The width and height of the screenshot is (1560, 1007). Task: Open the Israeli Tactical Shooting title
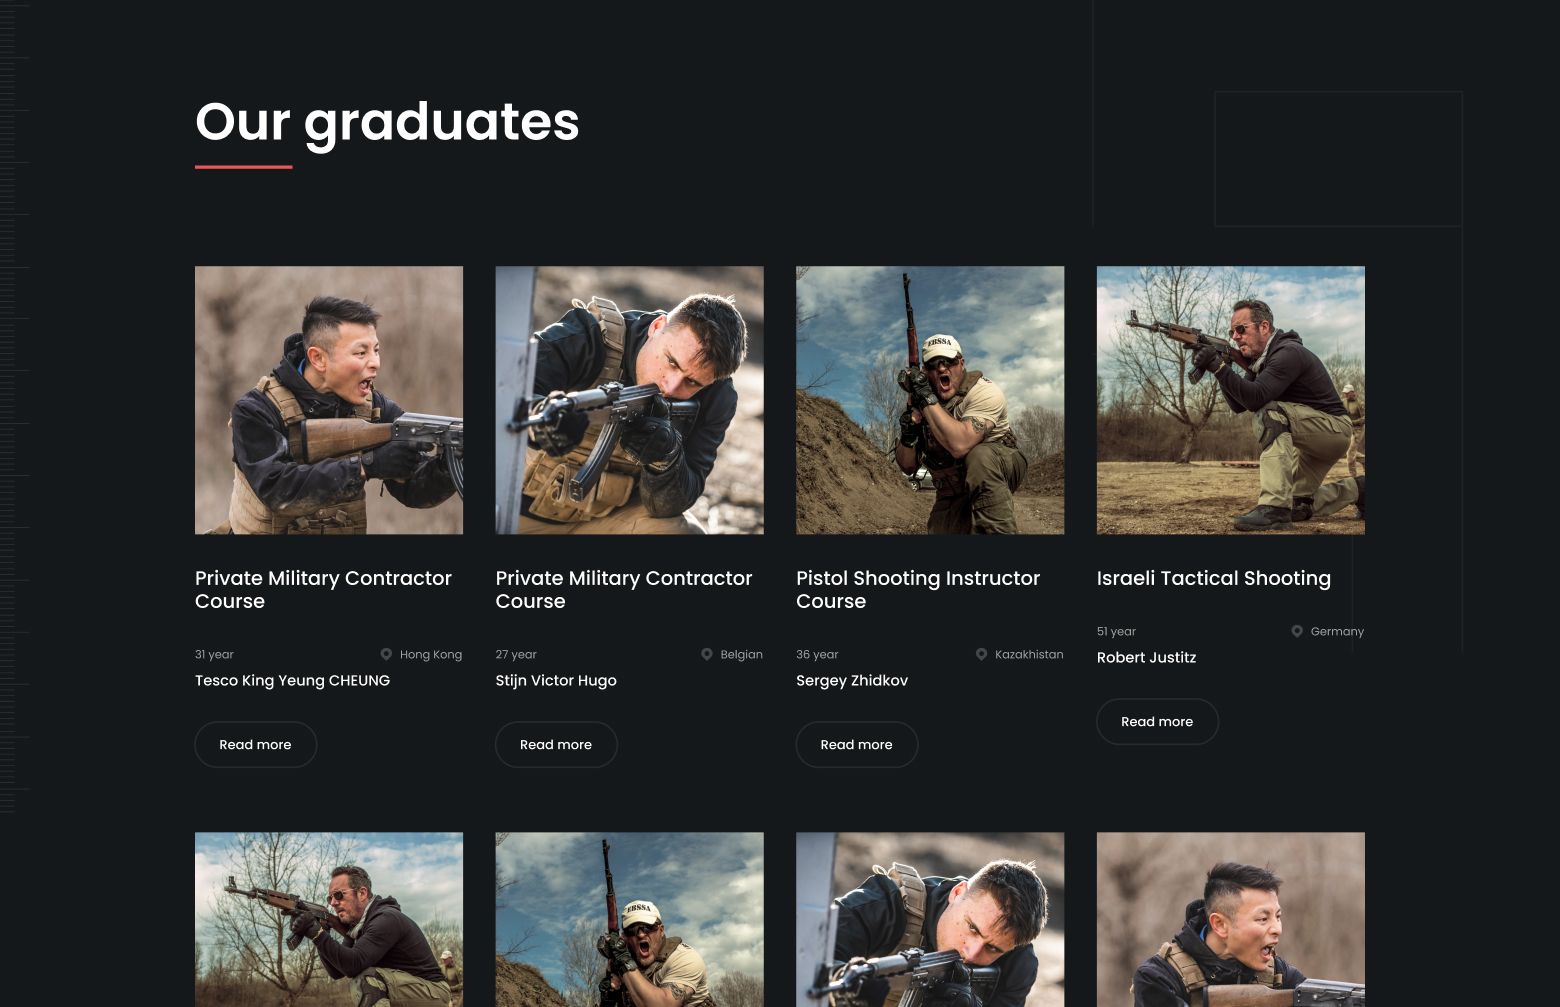click(1213, 578)
